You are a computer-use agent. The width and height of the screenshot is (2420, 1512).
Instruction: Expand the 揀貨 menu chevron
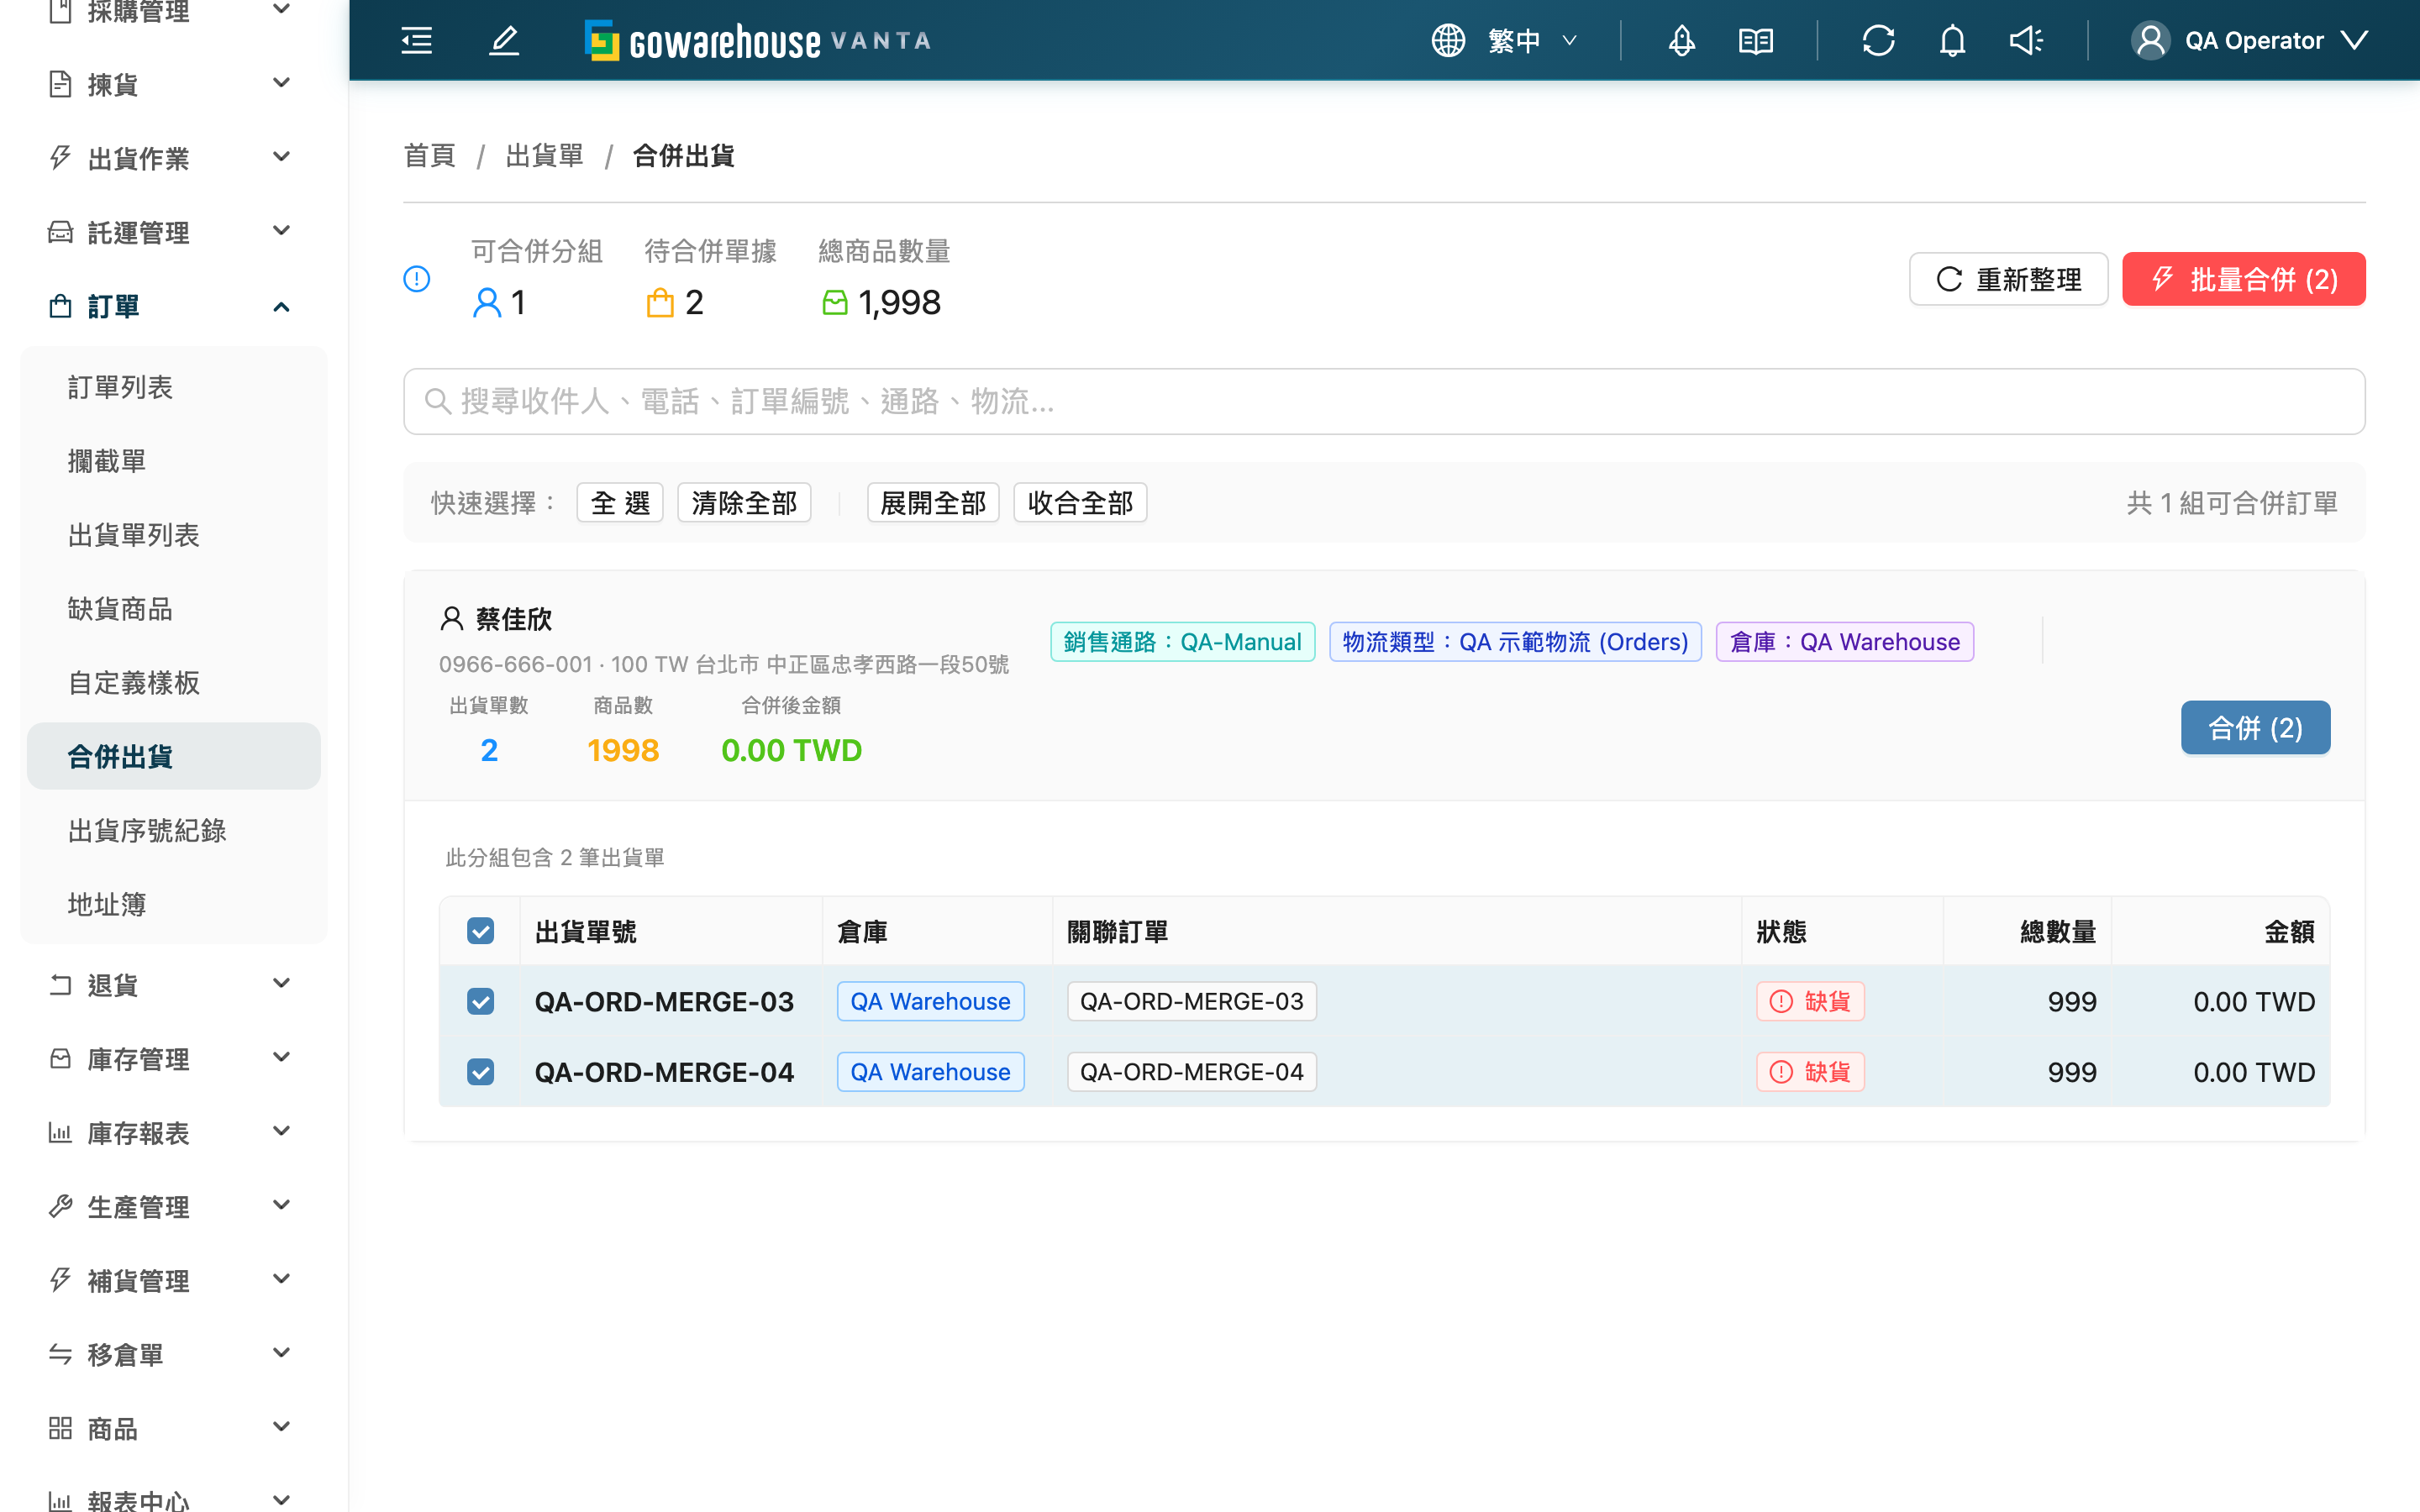pos(281,83)
